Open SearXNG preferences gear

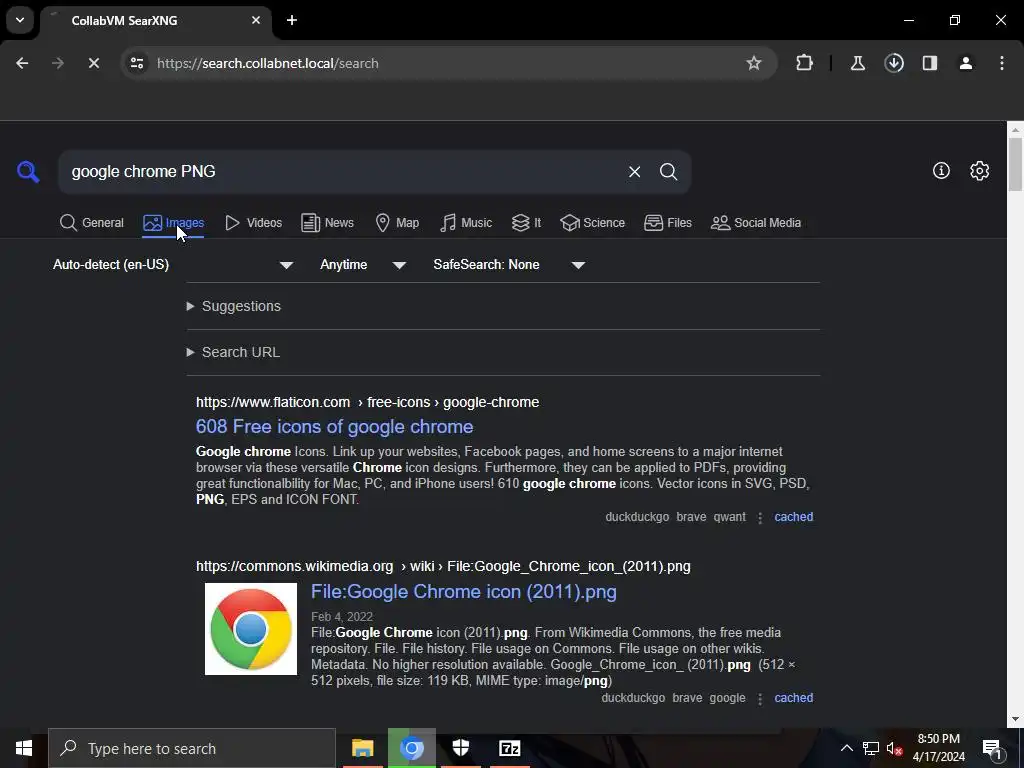980,170
